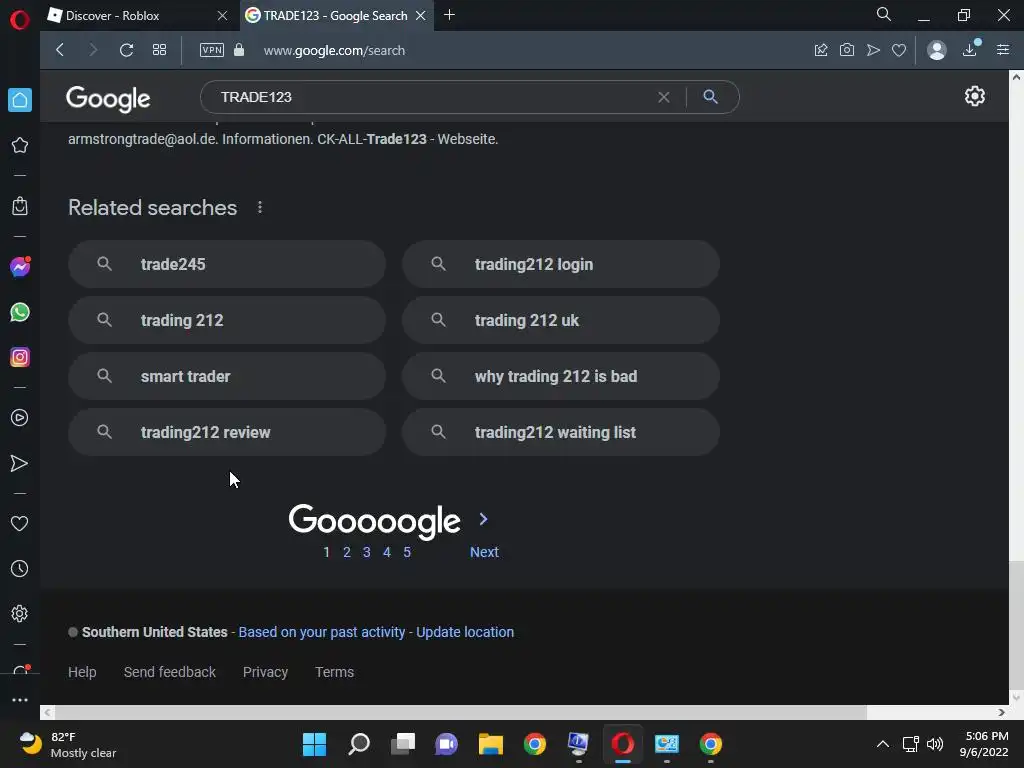The width and height of the screenshot is (1024, 768).
Task: Send page via the toolbar flow arrow
Action: coord(873,50)
